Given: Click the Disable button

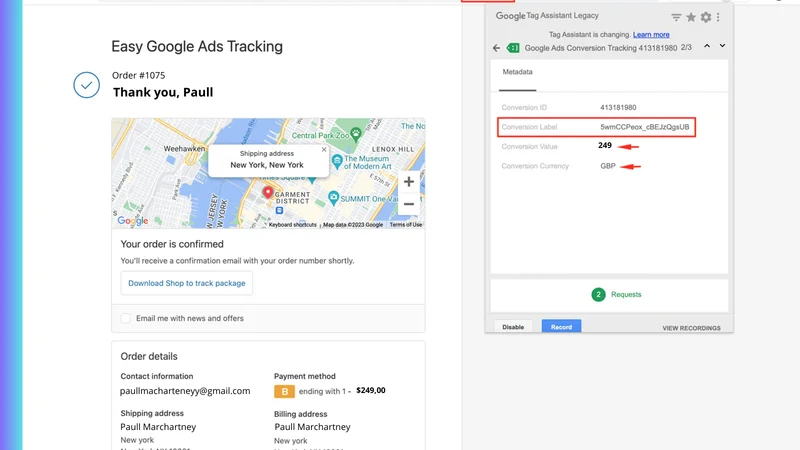Looking at the screenshot, I should pyautogui.click(x=513, y=327).
